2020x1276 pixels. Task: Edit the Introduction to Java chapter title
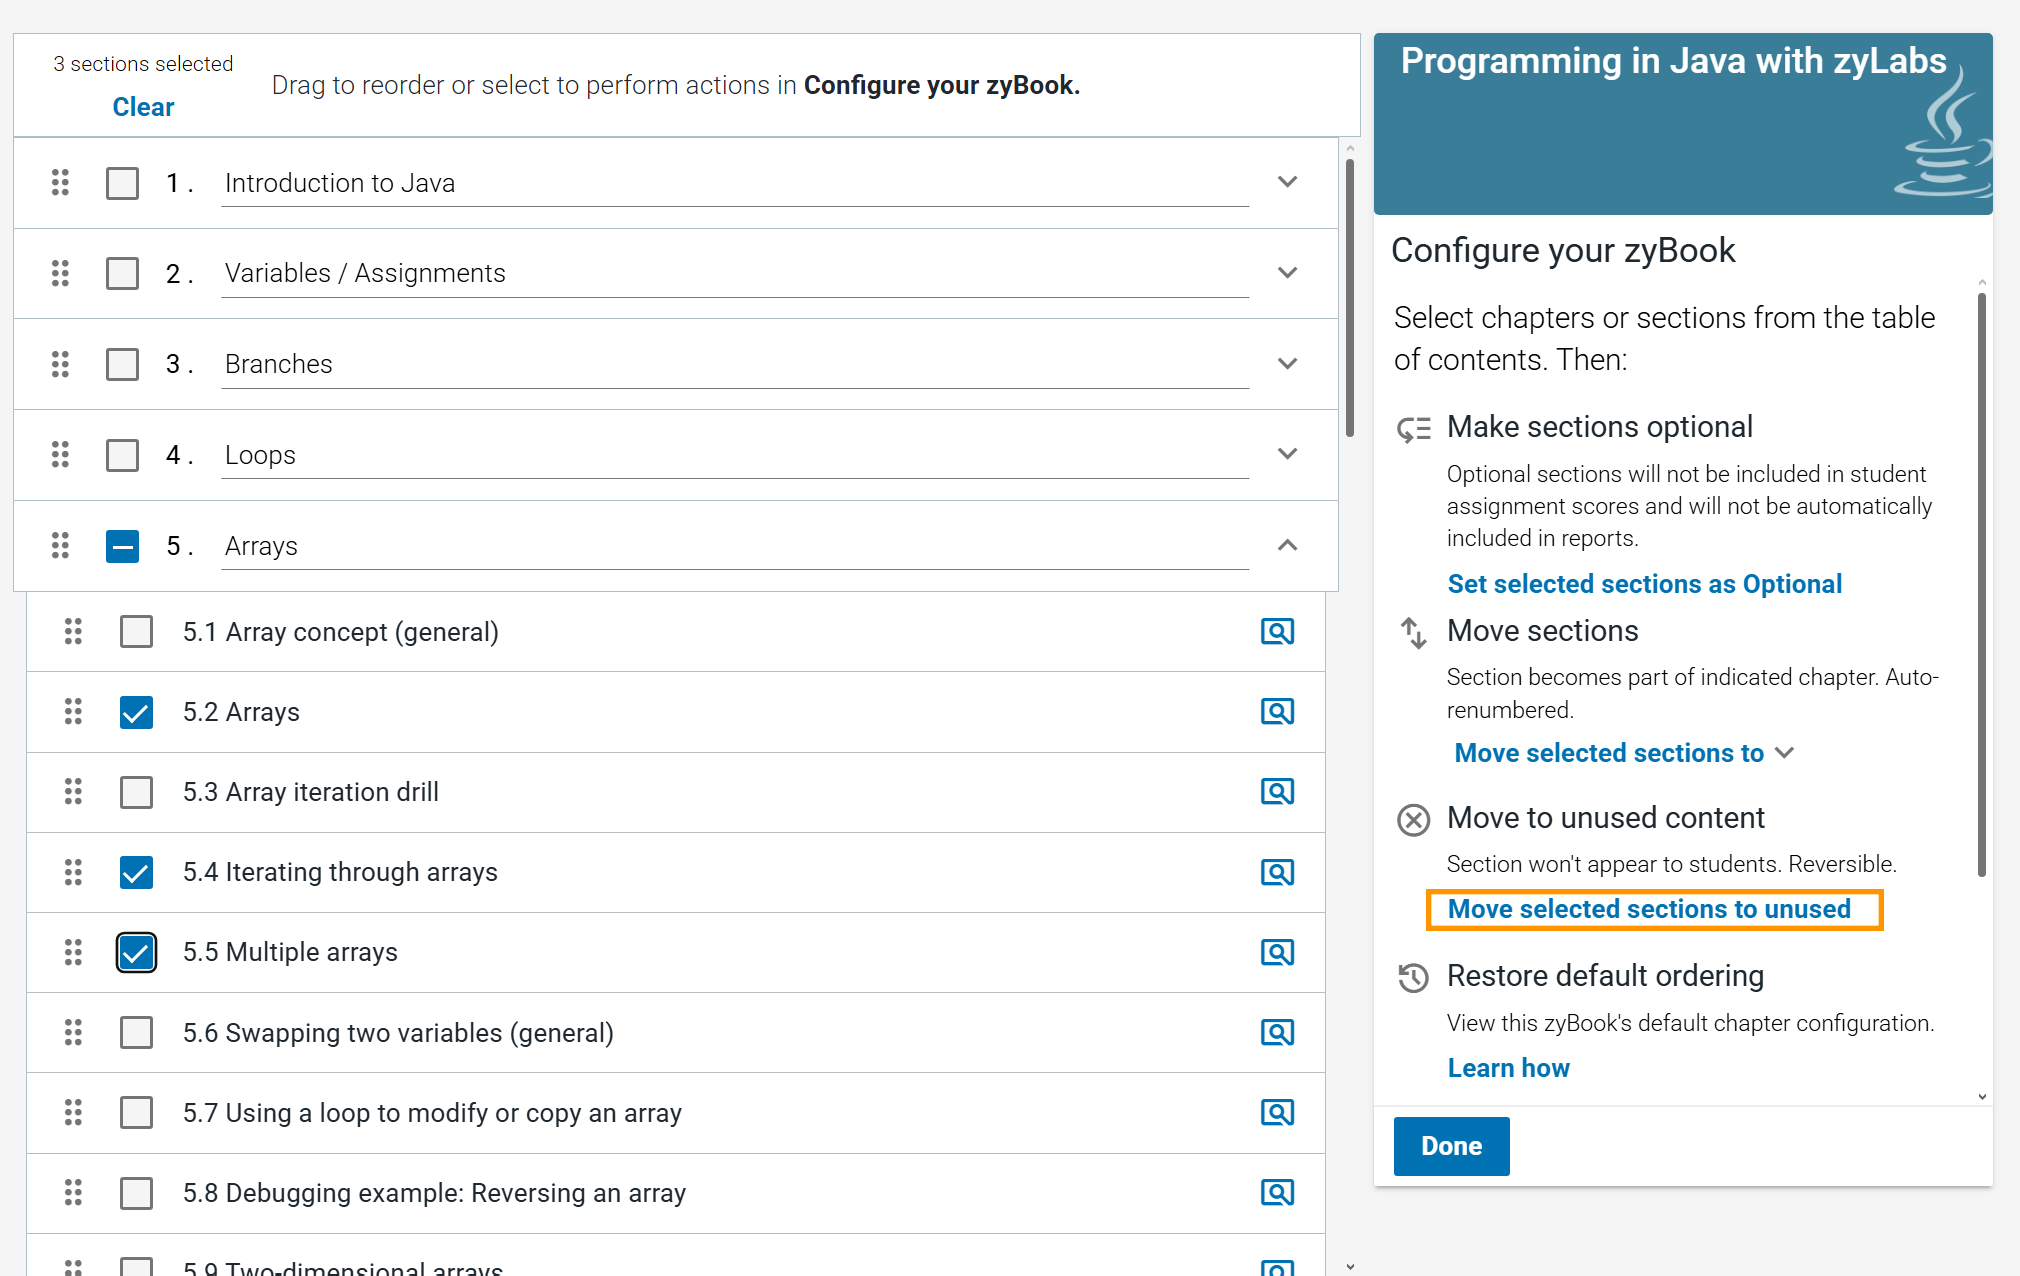735,184
